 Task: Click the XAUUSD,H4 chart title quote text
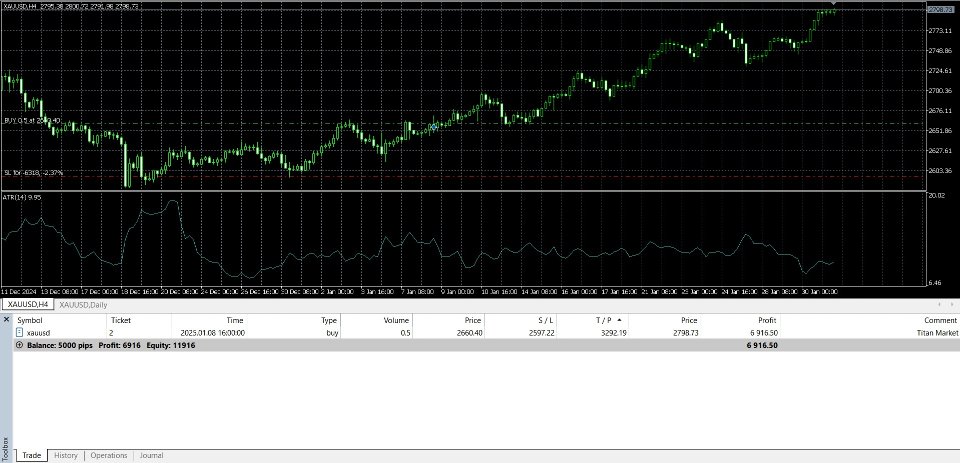coord(70,6)
